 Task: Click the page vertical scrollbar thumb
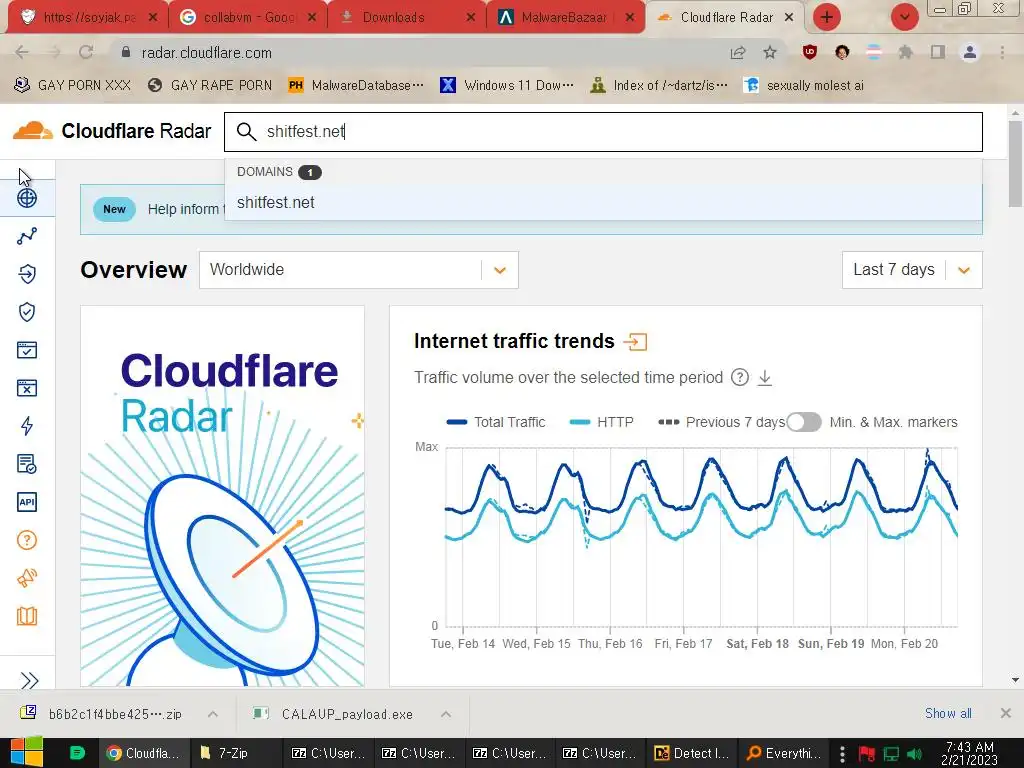pos(1015,163)
